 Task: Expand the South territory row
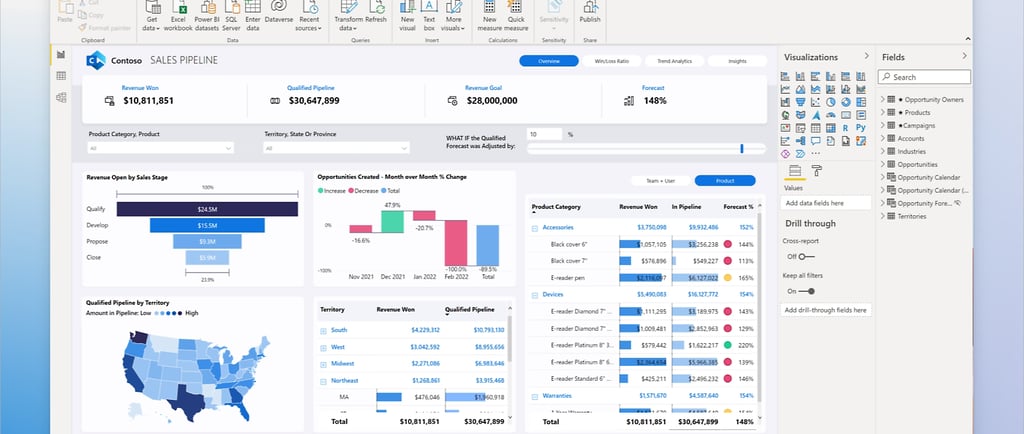(x=323, y=331)
